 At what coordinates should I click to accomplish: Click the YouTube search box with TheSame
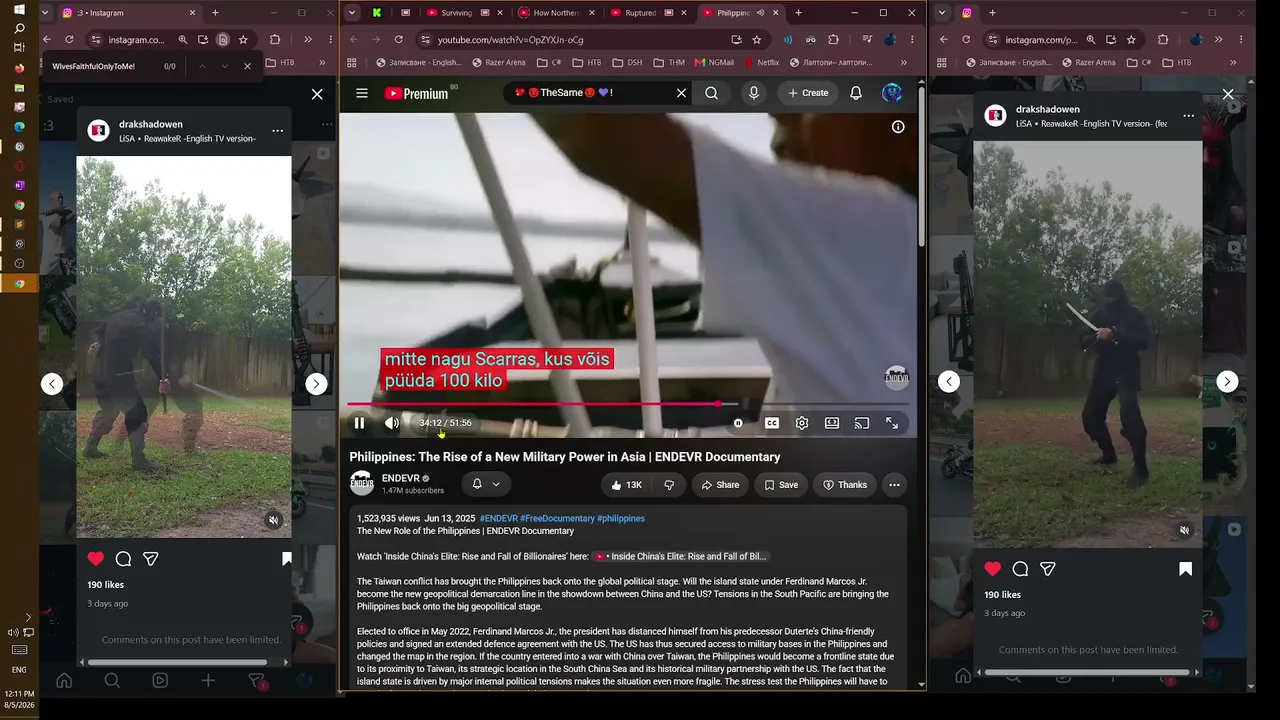click(590, 93)
